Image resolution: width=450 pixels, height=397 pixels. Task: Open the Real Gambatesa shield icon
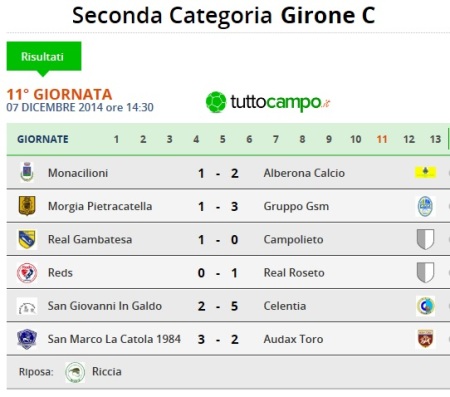pyautogui.click(x=27, y=239)
